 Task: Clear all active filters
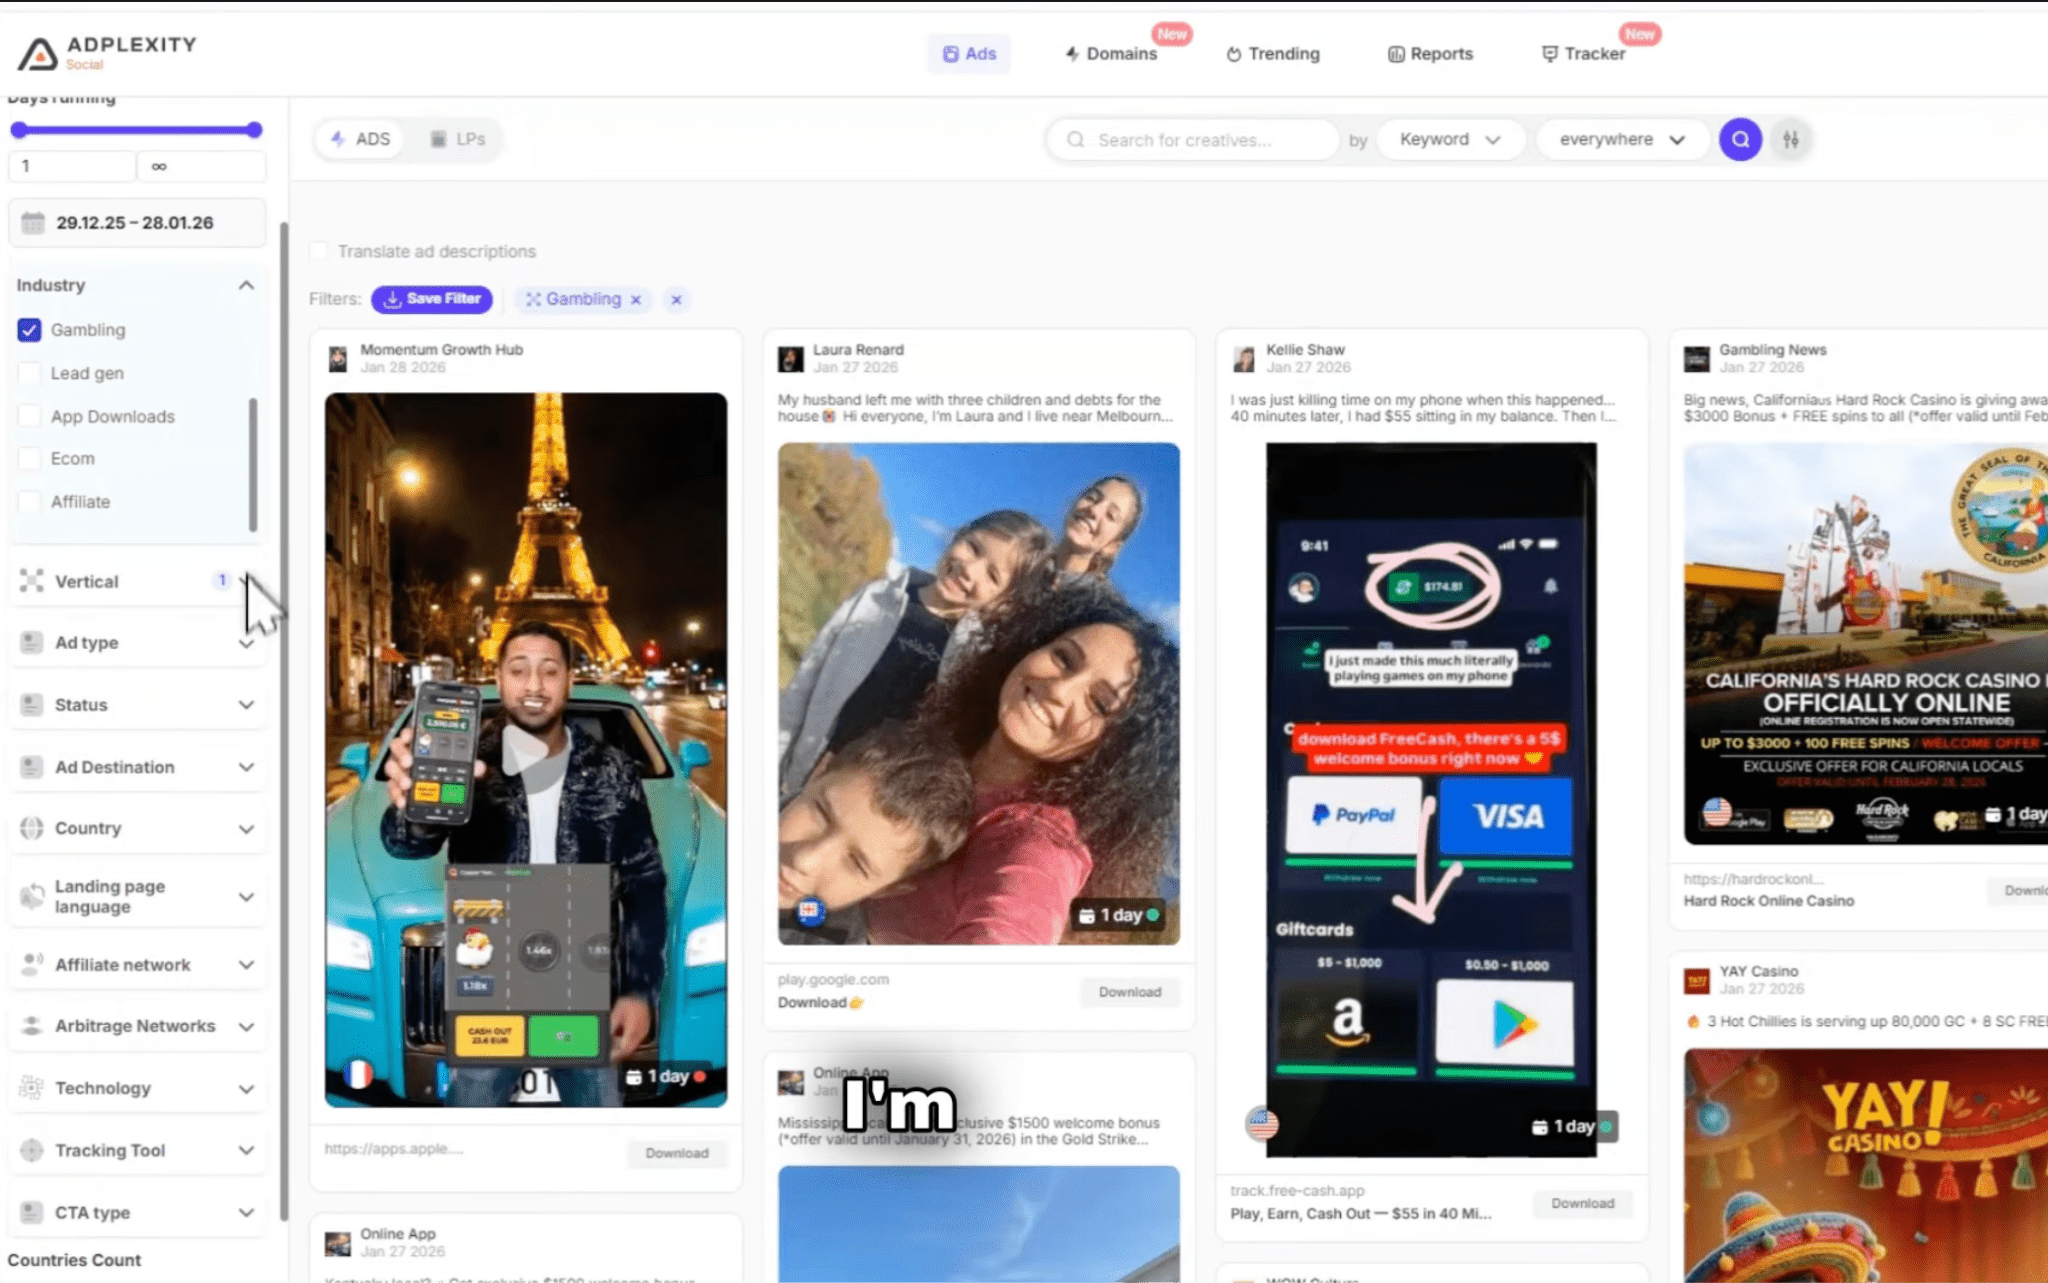tap(677, 300)
